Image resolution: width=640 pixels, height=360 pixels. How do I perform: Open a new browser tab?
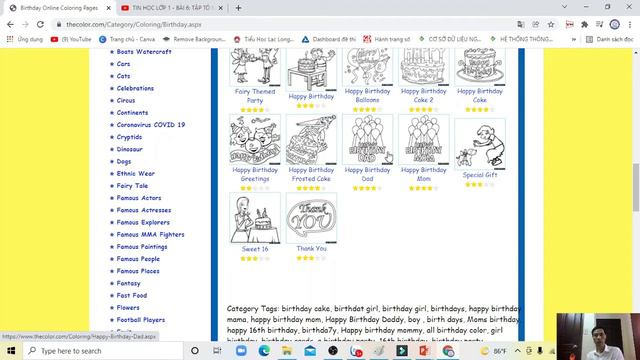(x=238, y=8)
